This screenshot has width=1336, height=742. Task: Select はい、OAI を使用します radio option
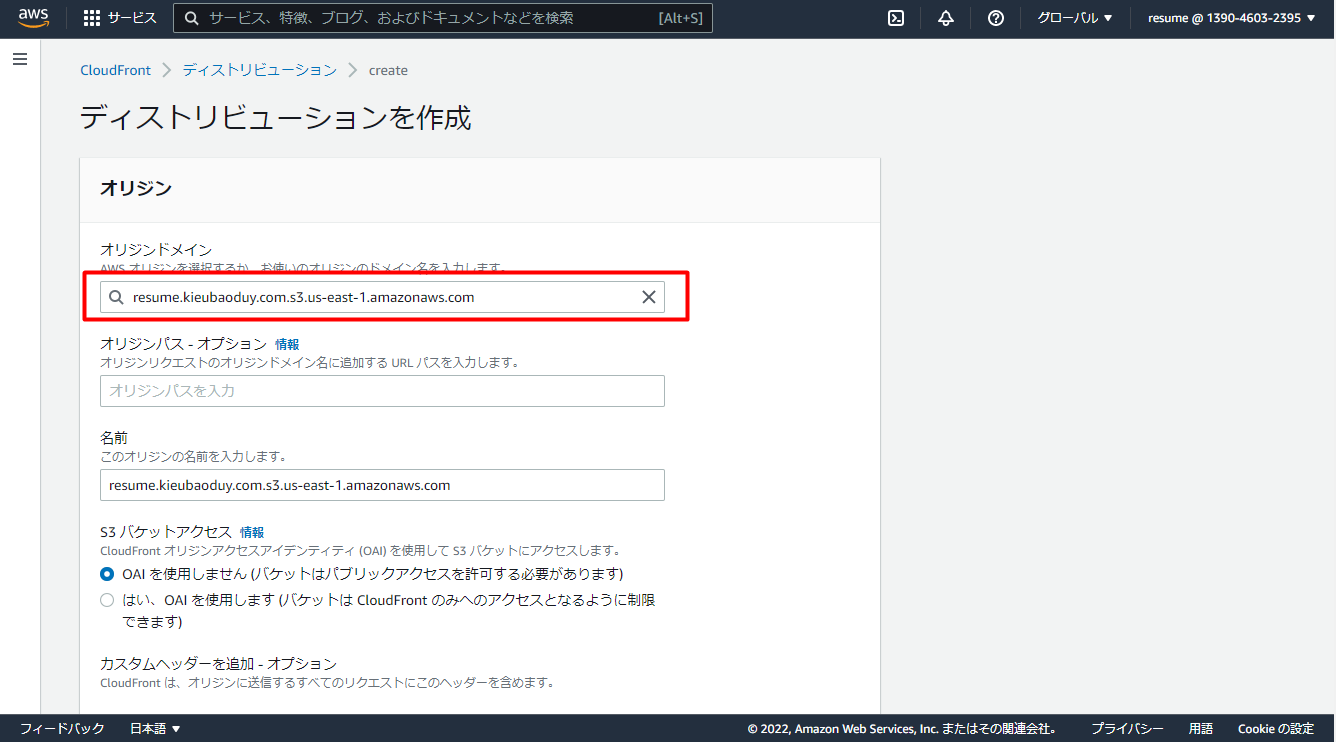point(107,600)
